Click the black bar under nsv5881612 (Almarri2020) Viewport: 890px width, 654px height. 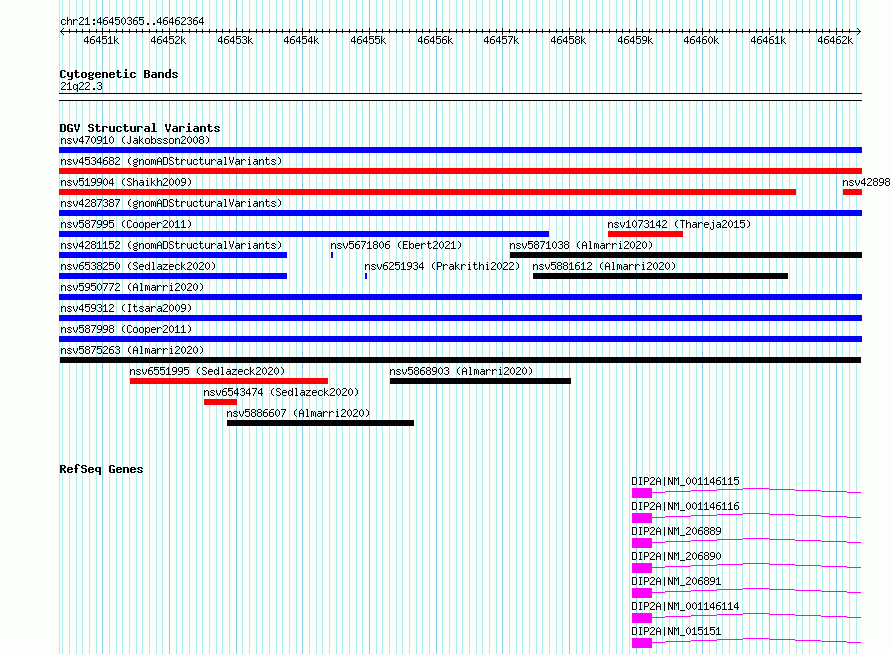point(660,276)
